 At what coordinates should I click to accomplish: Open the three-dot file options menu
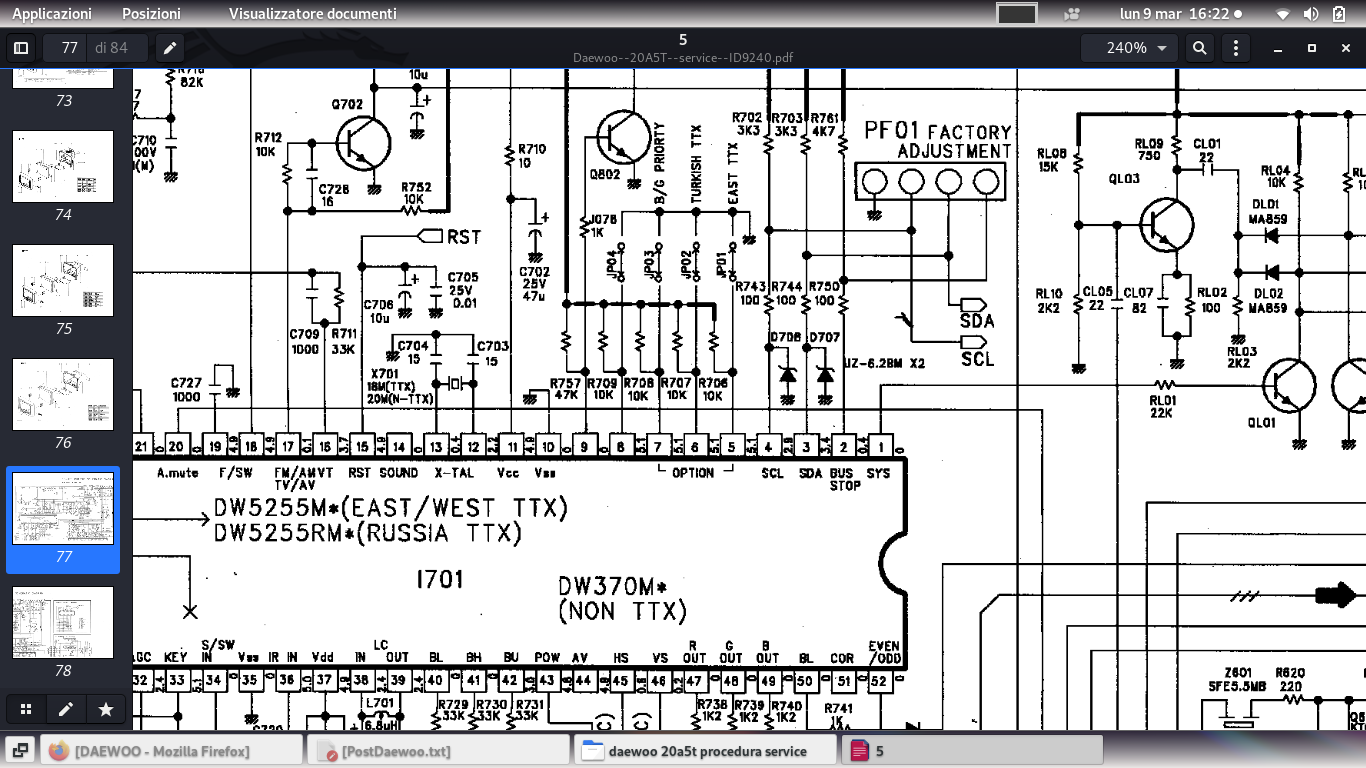(x=1237, y=48)
